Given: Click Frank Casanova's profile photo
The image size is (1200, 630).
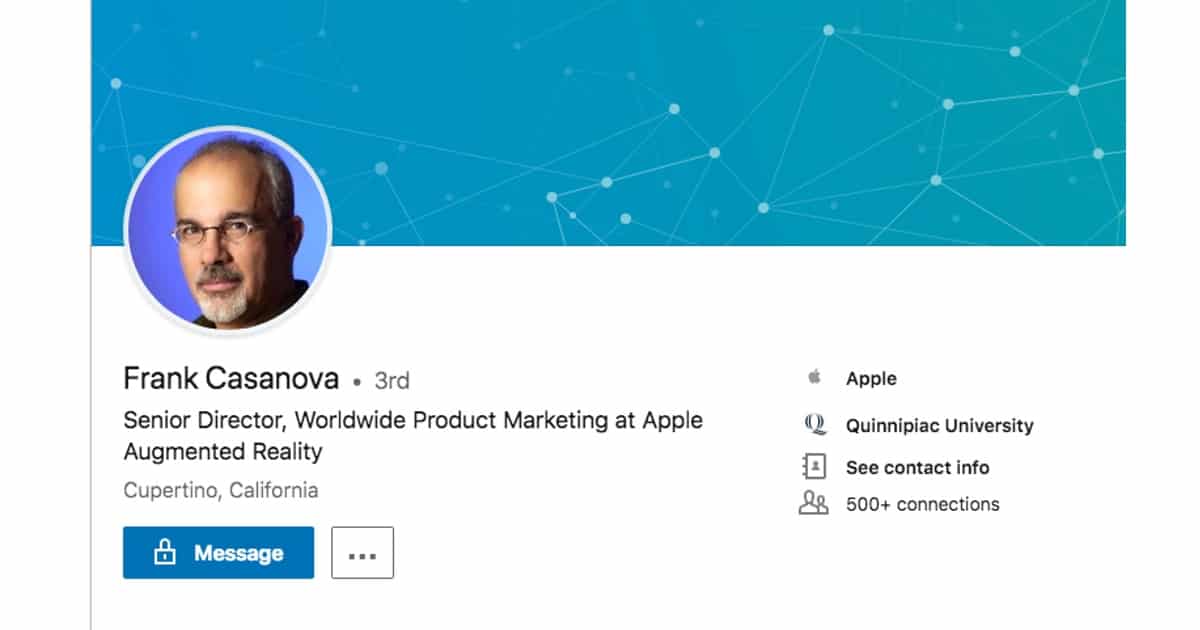Looking at the screenshot, I should tap(227, 229).
